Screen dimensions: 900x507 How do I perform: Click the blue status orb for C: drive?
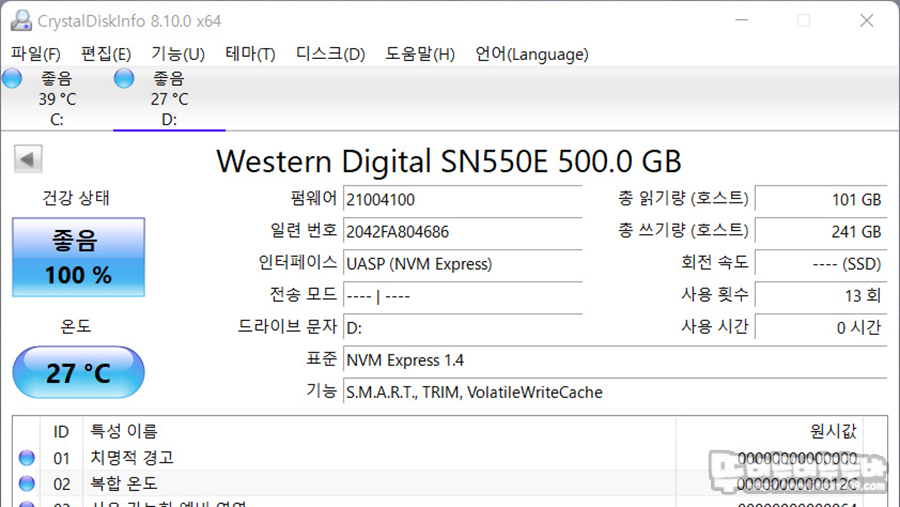tap(12, 78)
